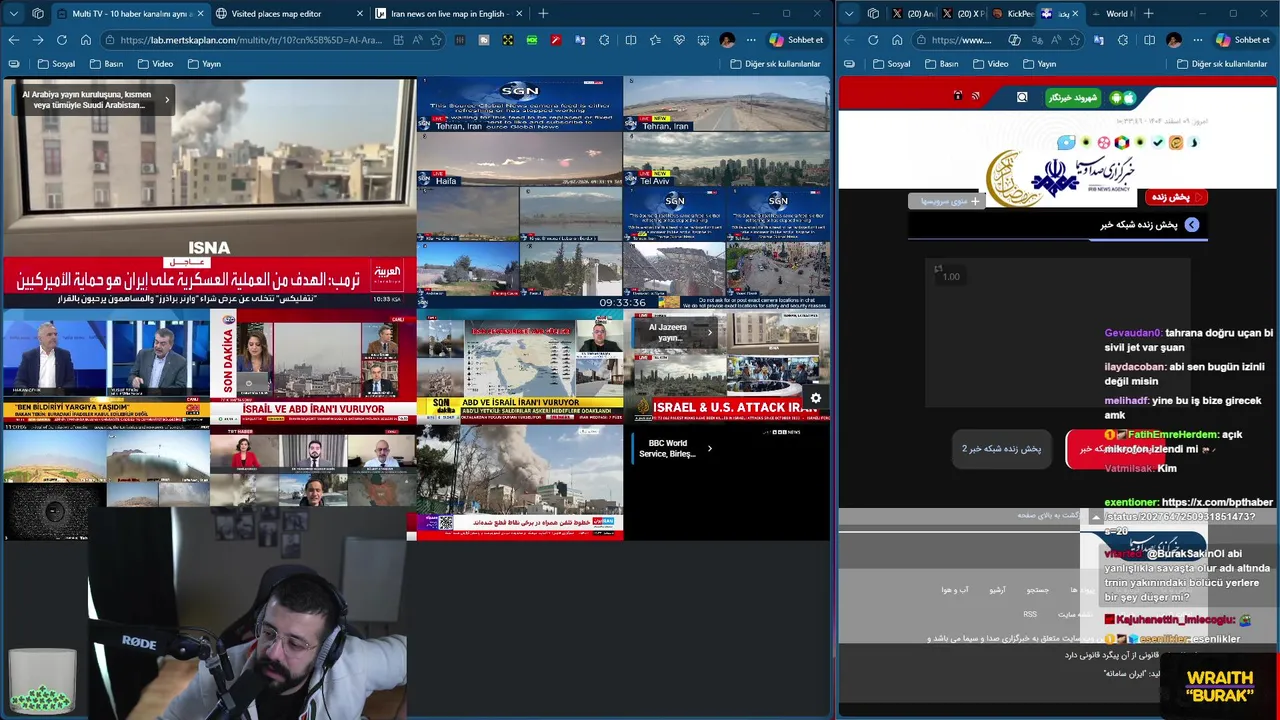Open three-dot menu in right browser window
Image resolution: width=1280 pixels, height=720 pixels.
coord(1198,40)
